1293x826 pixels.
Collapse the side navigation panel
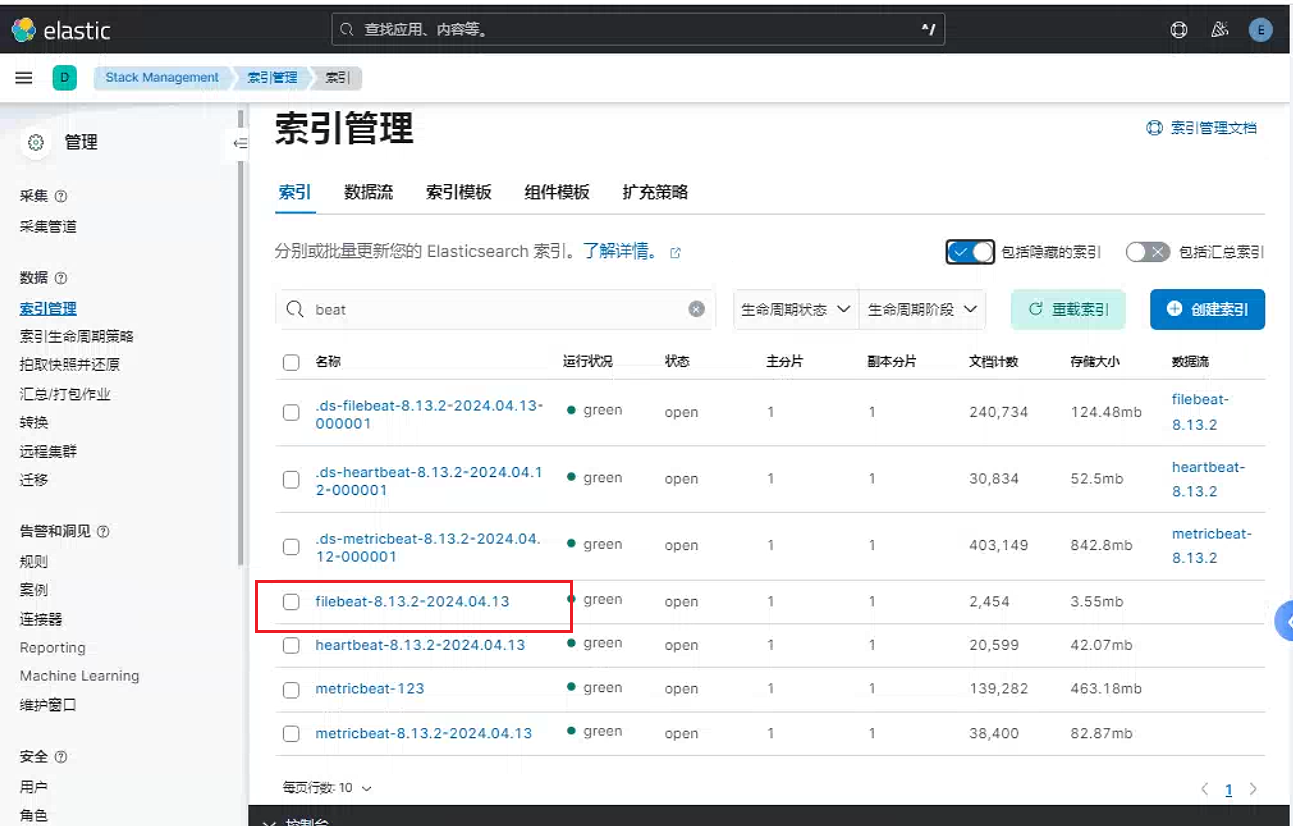click(240, 143)
